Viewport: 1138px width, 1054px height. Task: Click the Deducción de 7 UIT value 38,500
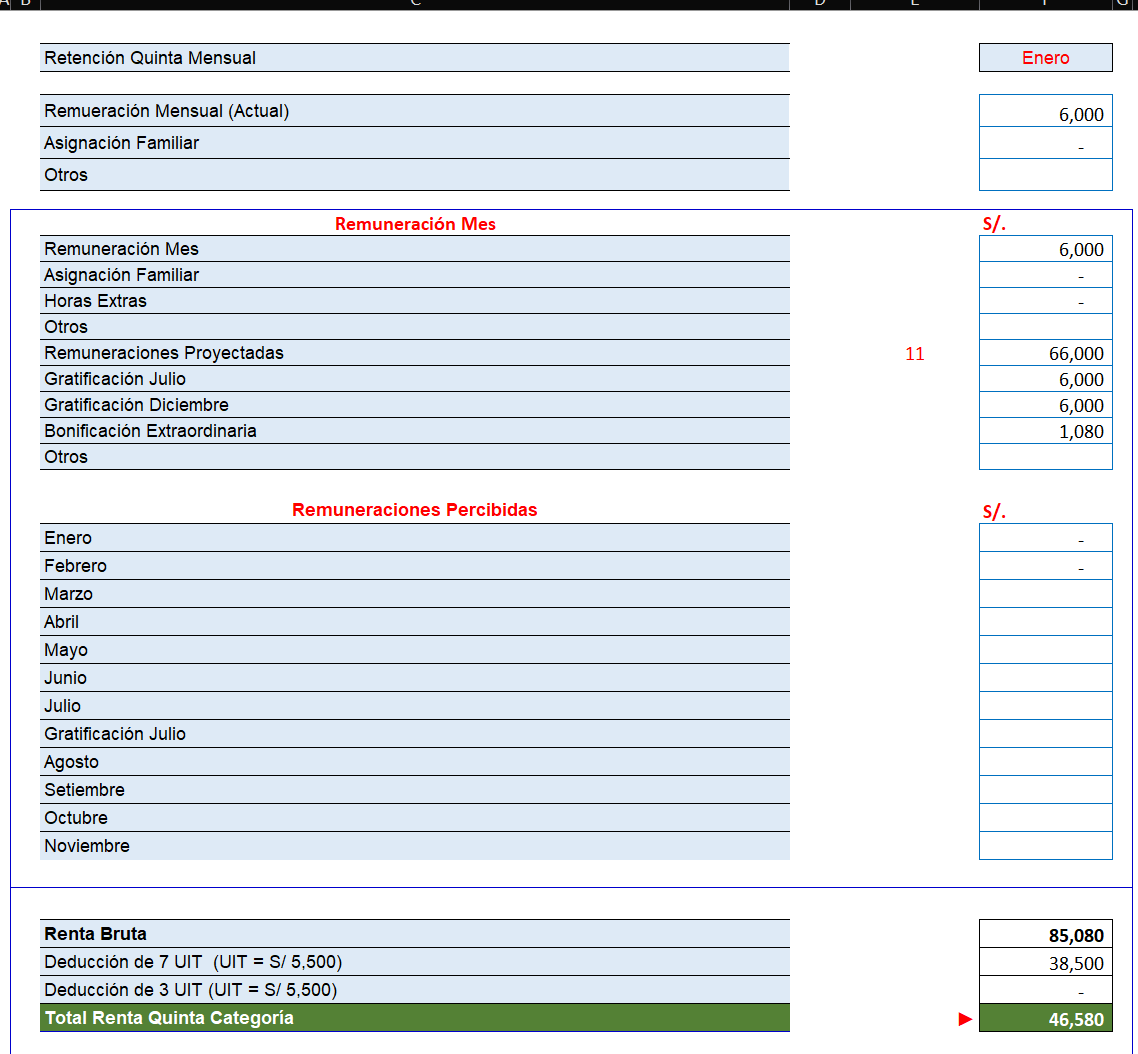point(1045,963)
